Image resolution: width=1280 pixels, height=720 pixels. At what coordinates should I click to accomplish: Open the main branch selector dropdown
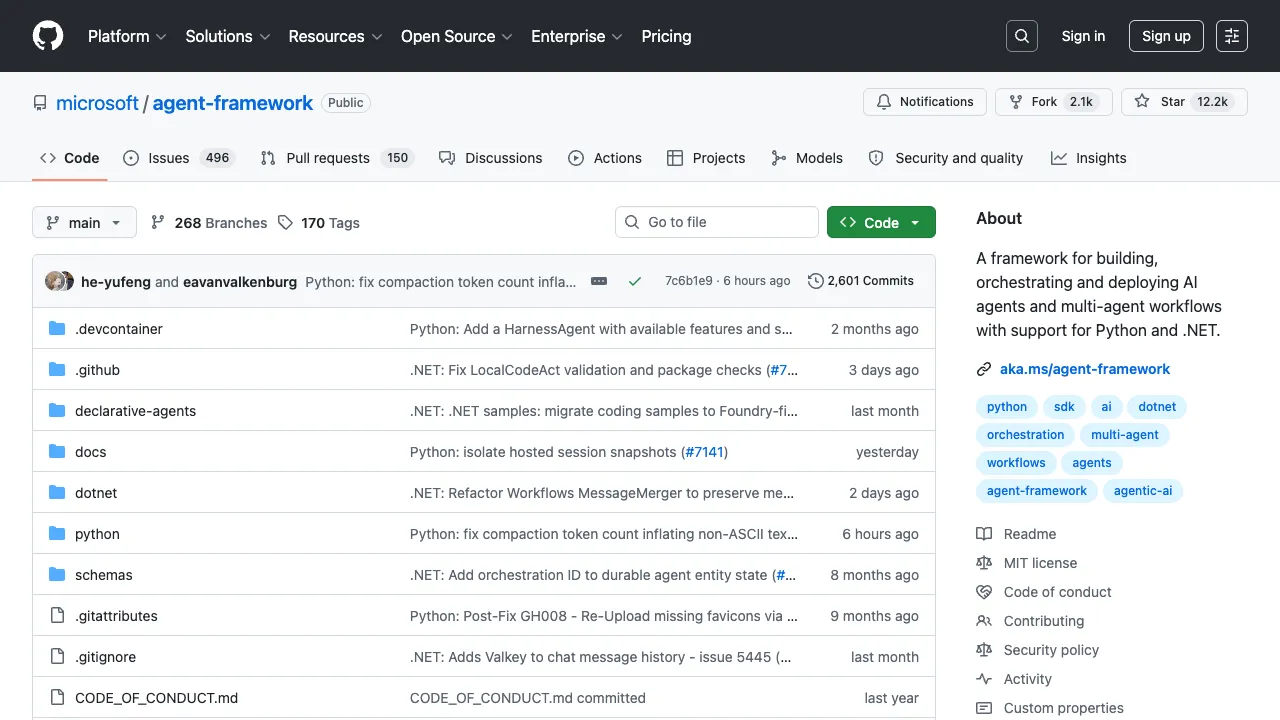tap(84, 222)
